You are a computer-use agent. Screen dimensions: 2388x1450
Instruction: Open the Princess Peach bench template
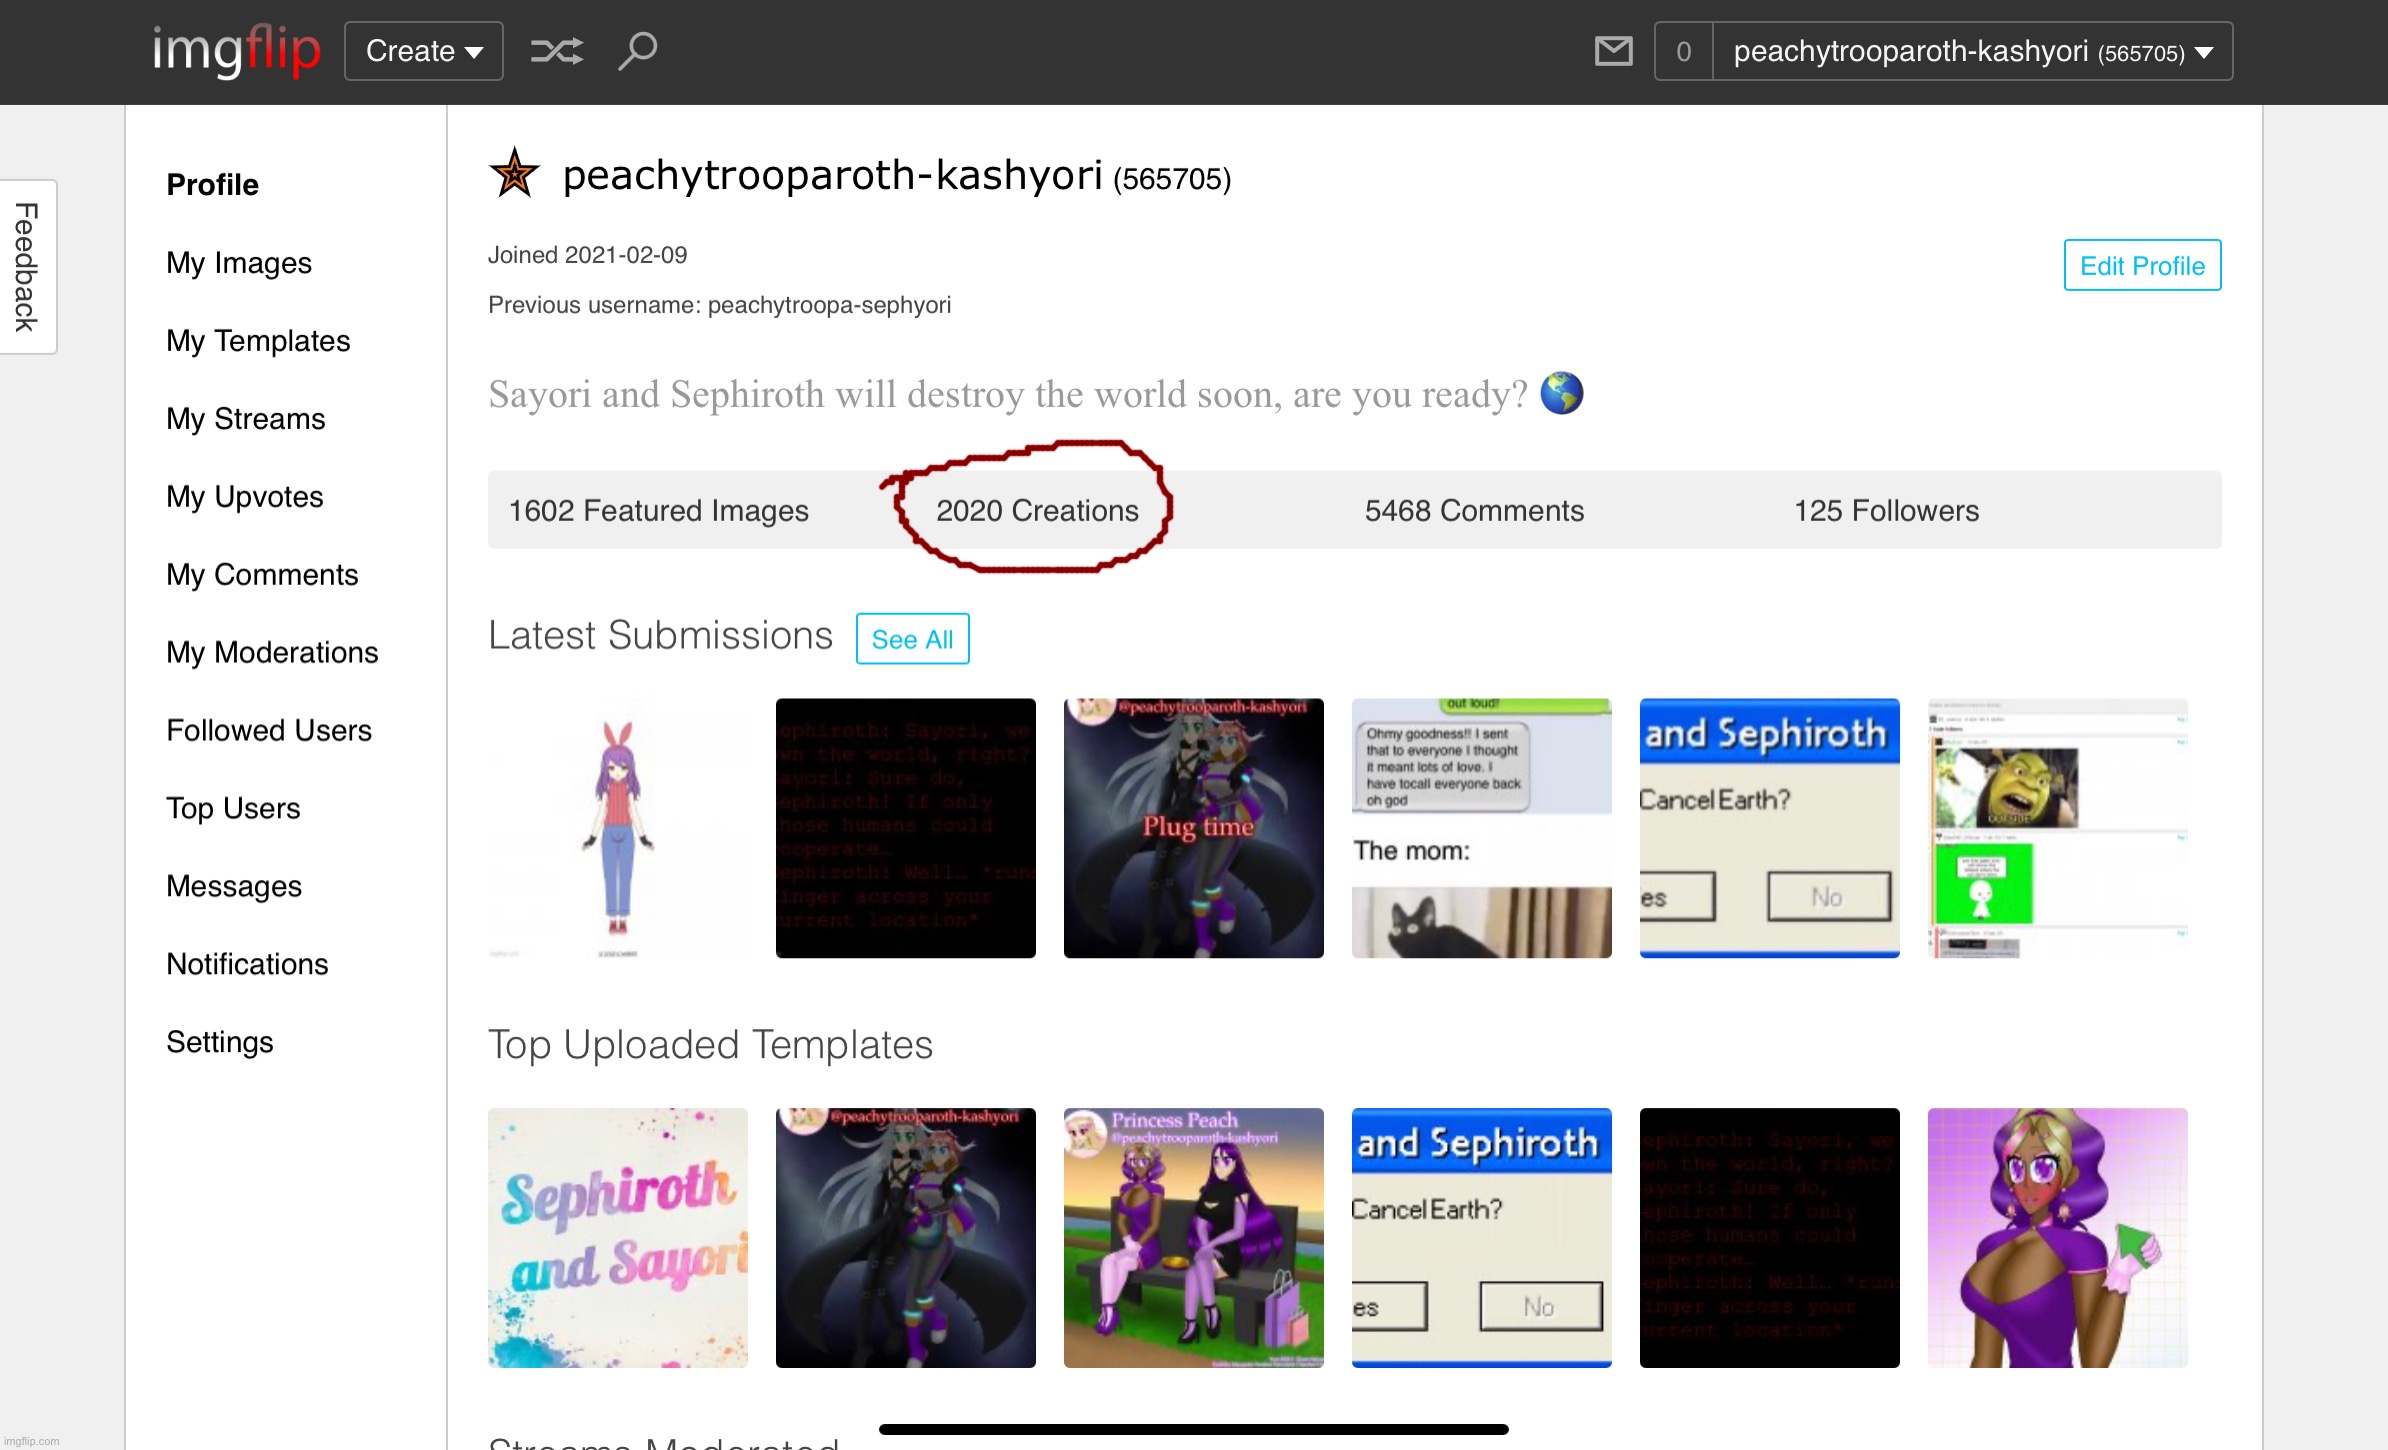point(1193,1238)
